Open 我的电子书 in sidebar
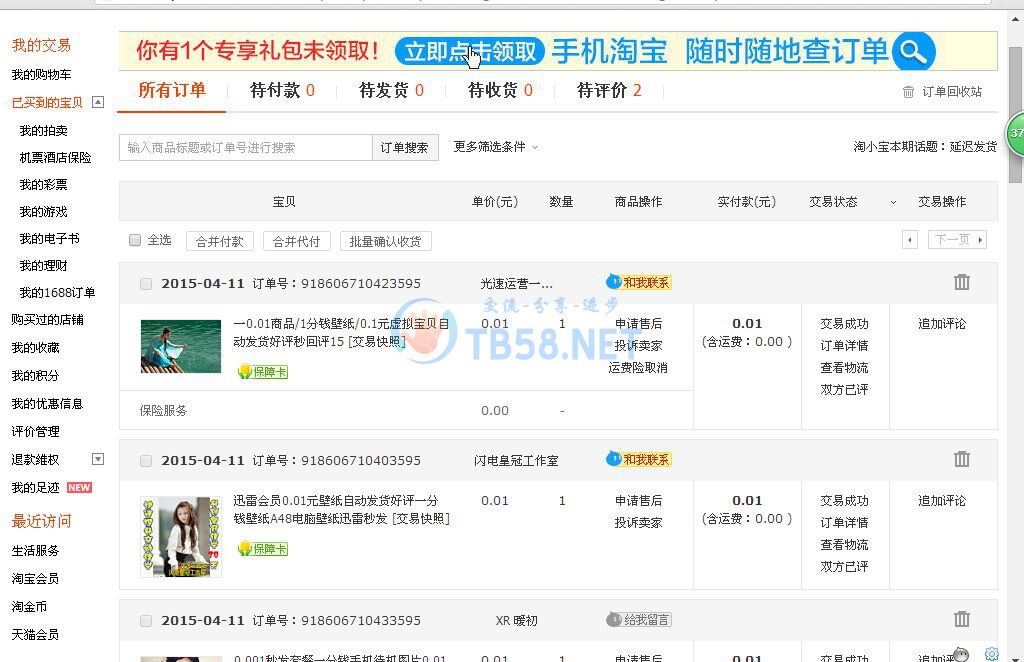Screen dimensions: 1024x662 50,238
